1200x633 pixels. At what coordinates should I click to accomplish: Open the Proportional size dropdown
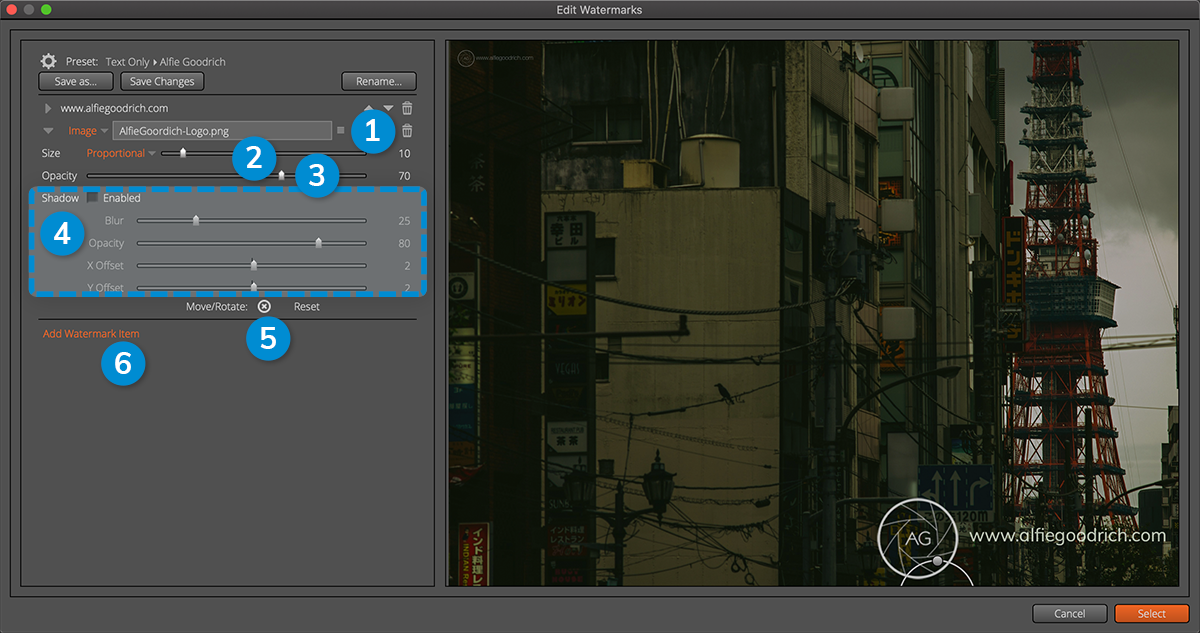click(x=121, y=153)
